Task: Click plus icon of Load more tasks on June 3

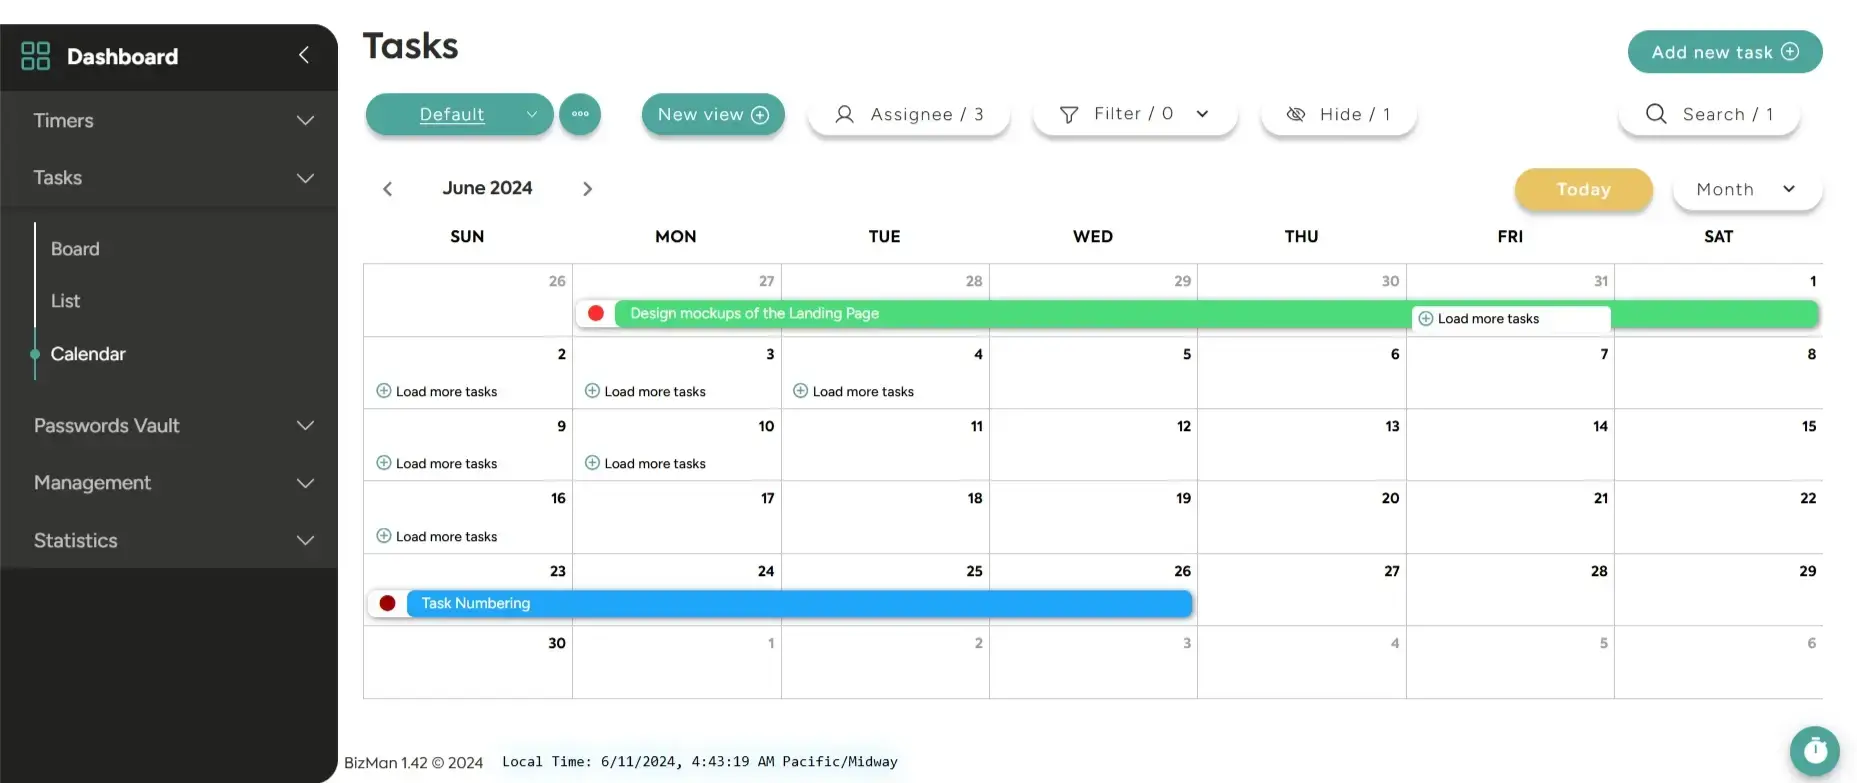Action: [x=592, y=391]
